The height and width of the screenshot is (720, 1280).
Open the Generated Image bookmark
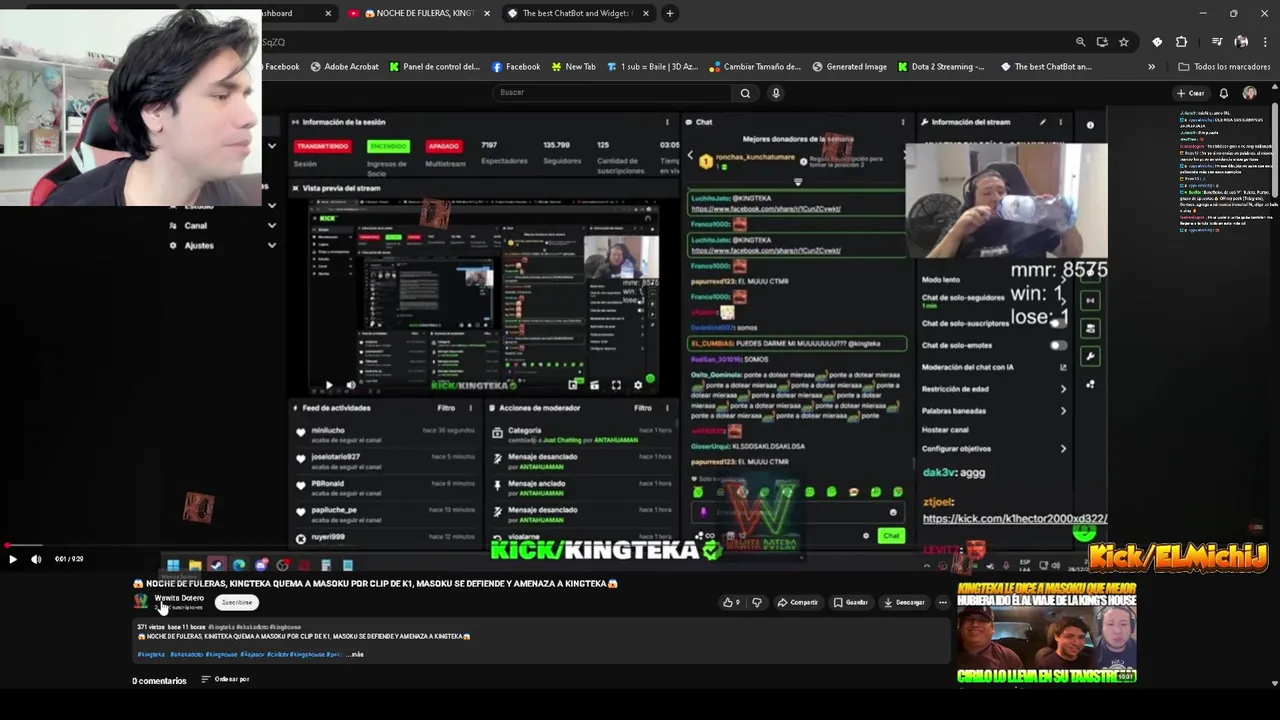849,67
